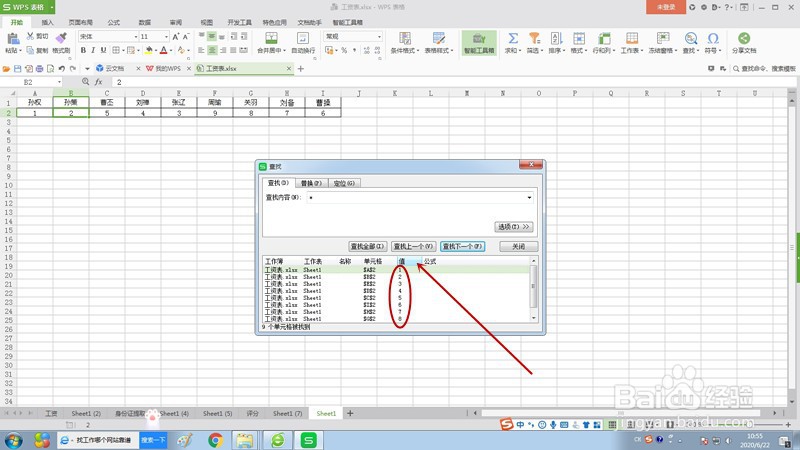This screenshot has width=800, height=450.
Task: Click the Wrap Text icon
Action: 303,38
